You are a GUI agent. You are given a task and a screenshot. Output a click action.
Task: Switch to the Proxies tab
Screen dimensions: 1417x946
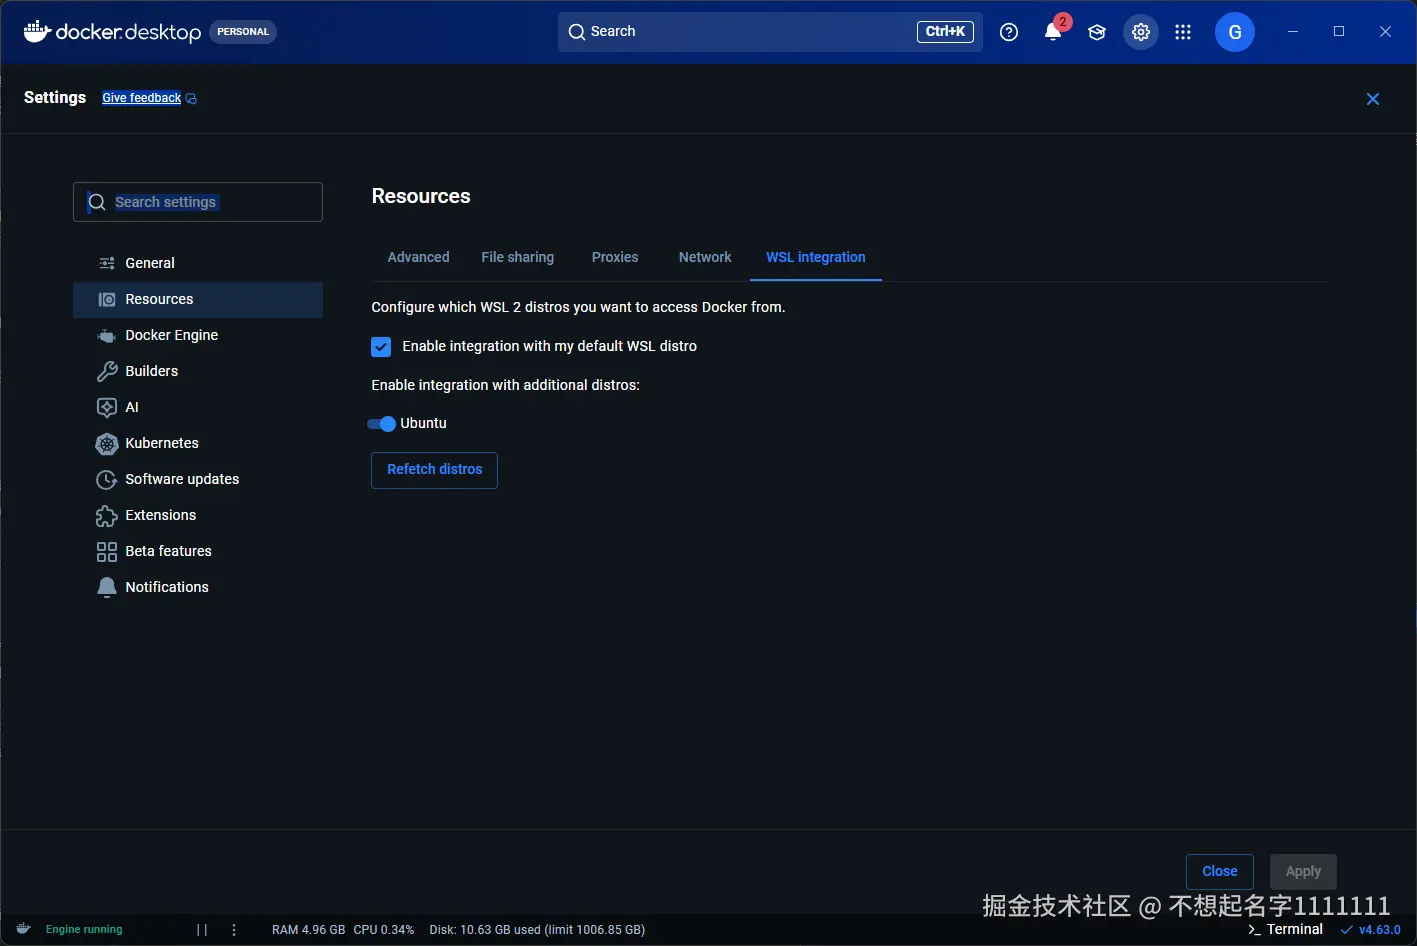point(615,257)
